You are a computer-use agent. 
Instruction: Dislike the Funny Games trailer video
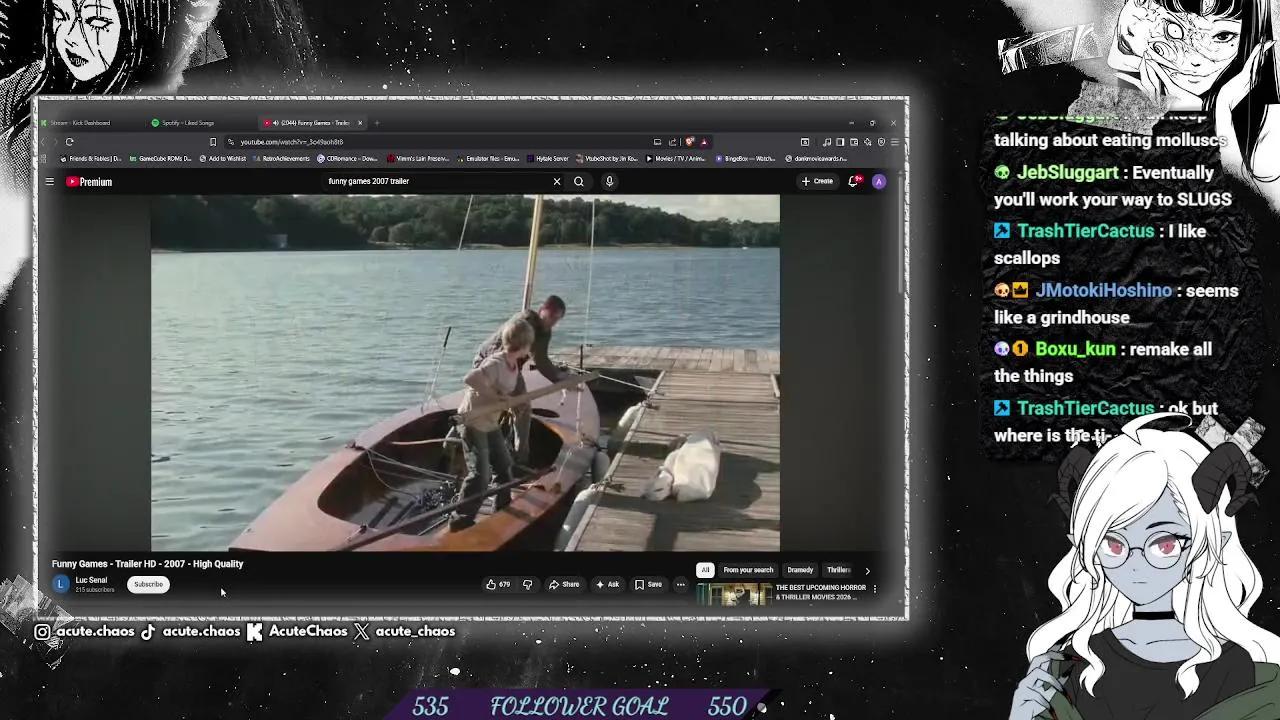click(528, 585)
